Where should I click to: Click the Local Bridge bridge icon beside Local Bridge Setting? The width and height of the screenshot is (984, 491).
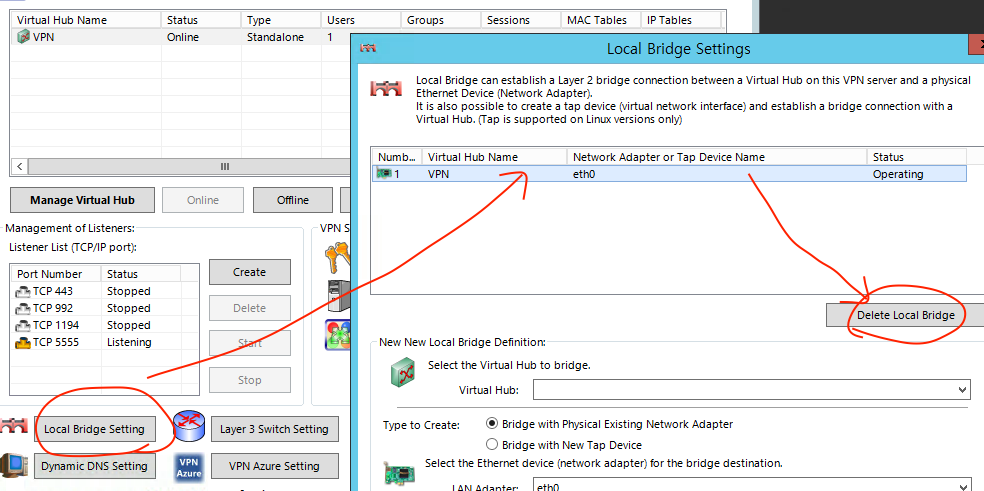(14, 426)
